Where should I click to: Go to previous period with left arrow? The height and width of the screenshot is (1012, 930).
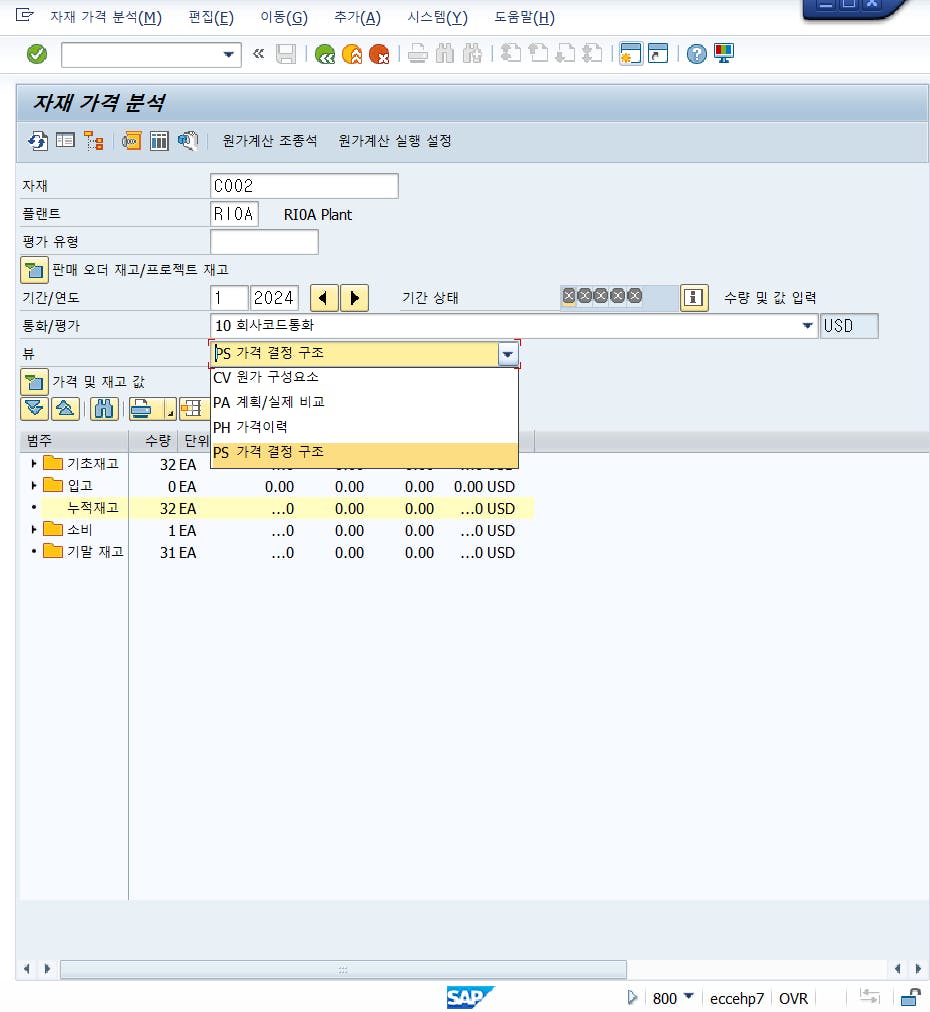(324, 298)
